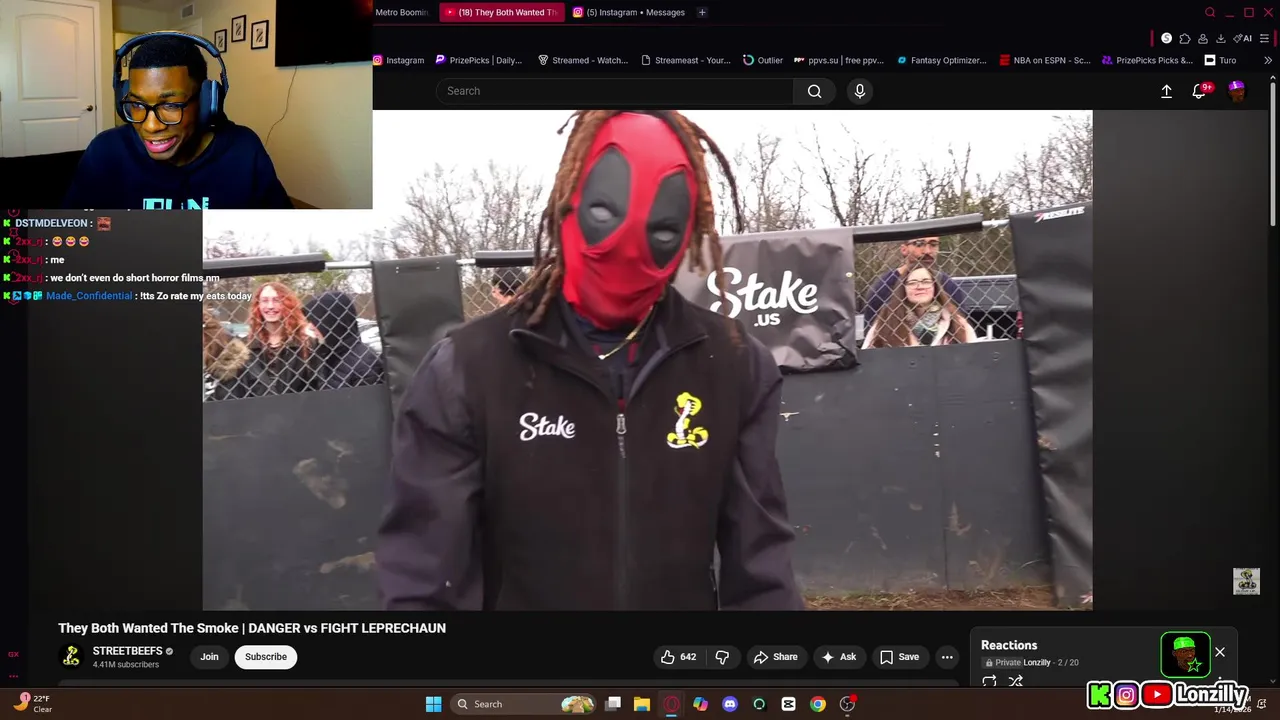Open the weather widget showing 22°F
The image size is (1280, 720).
(x=32, y=703)
